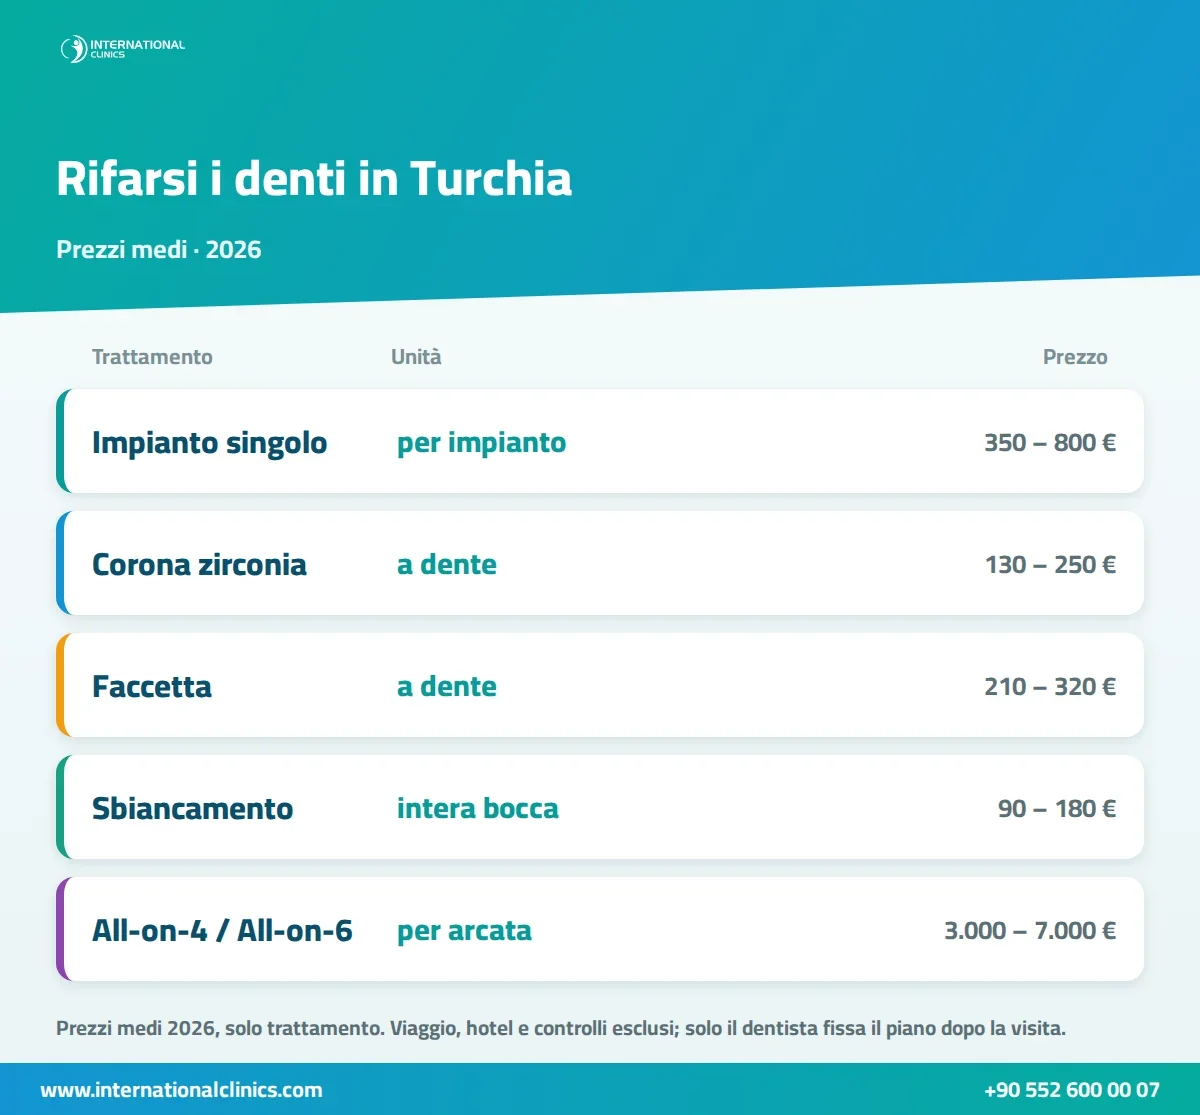
Task: Click the '350 – 800 €' price
Action: point(1050,443)
